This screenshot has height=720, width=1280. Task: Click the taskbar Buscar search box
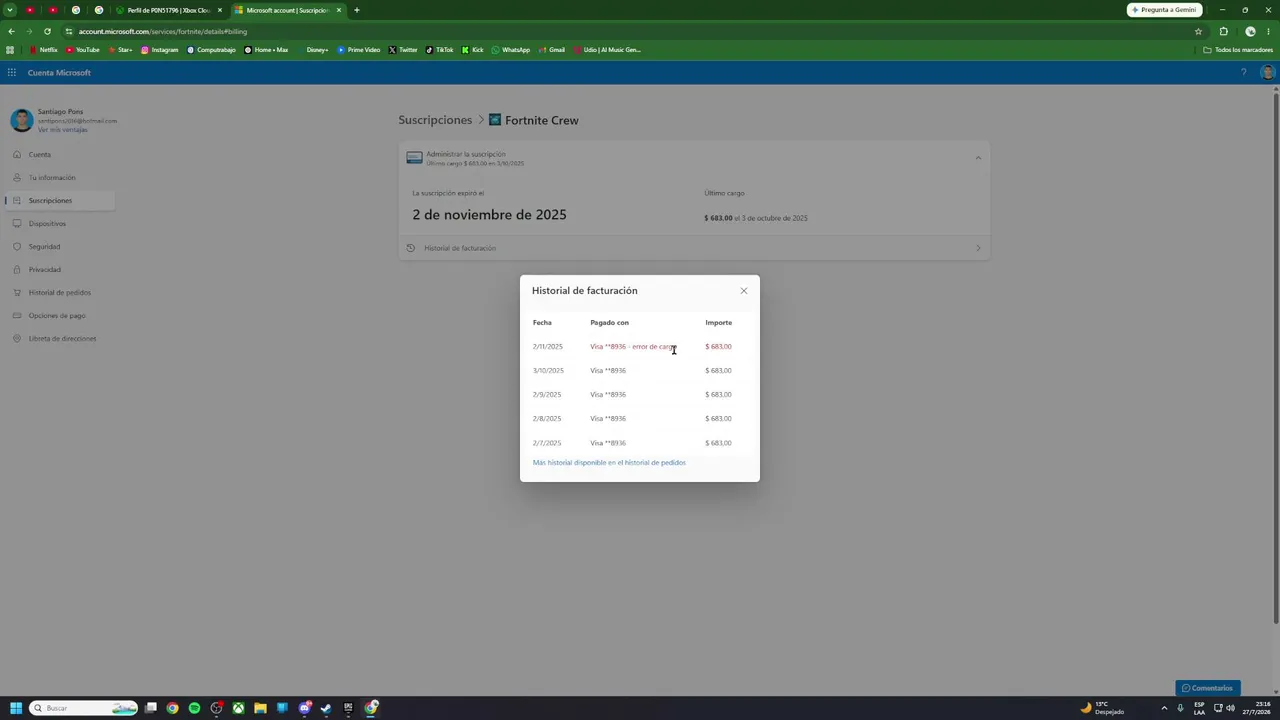83,708
